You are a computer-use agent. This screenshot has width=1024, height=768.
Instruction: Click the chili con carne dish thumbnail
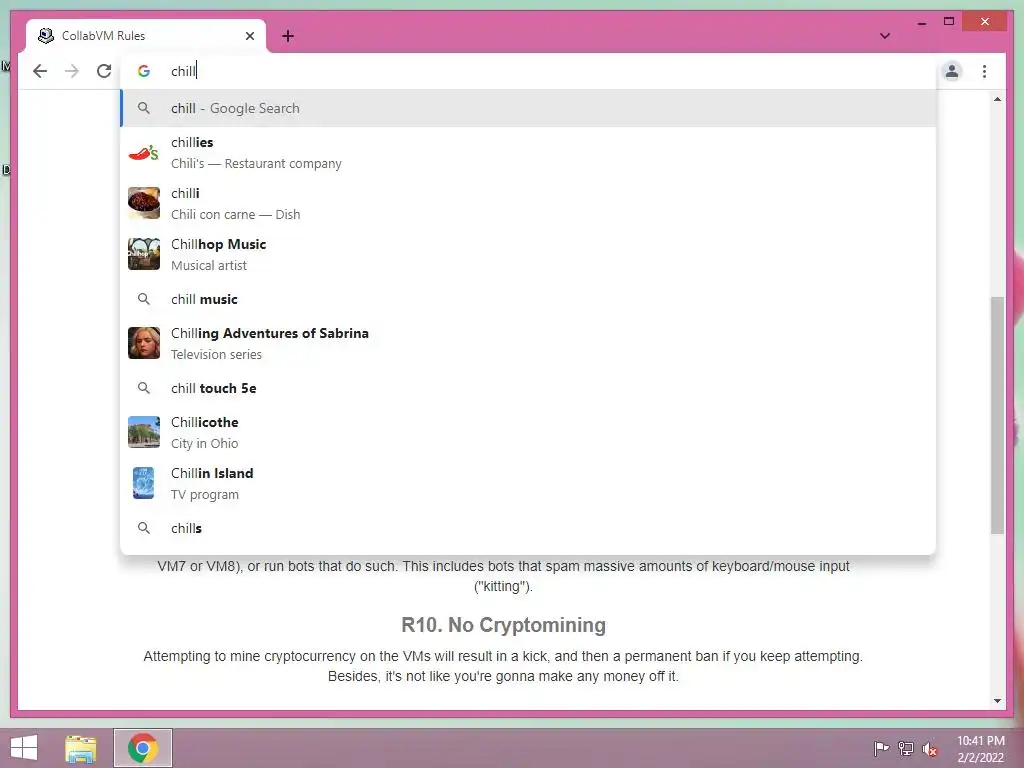pyautogui.click(x=144, y=203)
